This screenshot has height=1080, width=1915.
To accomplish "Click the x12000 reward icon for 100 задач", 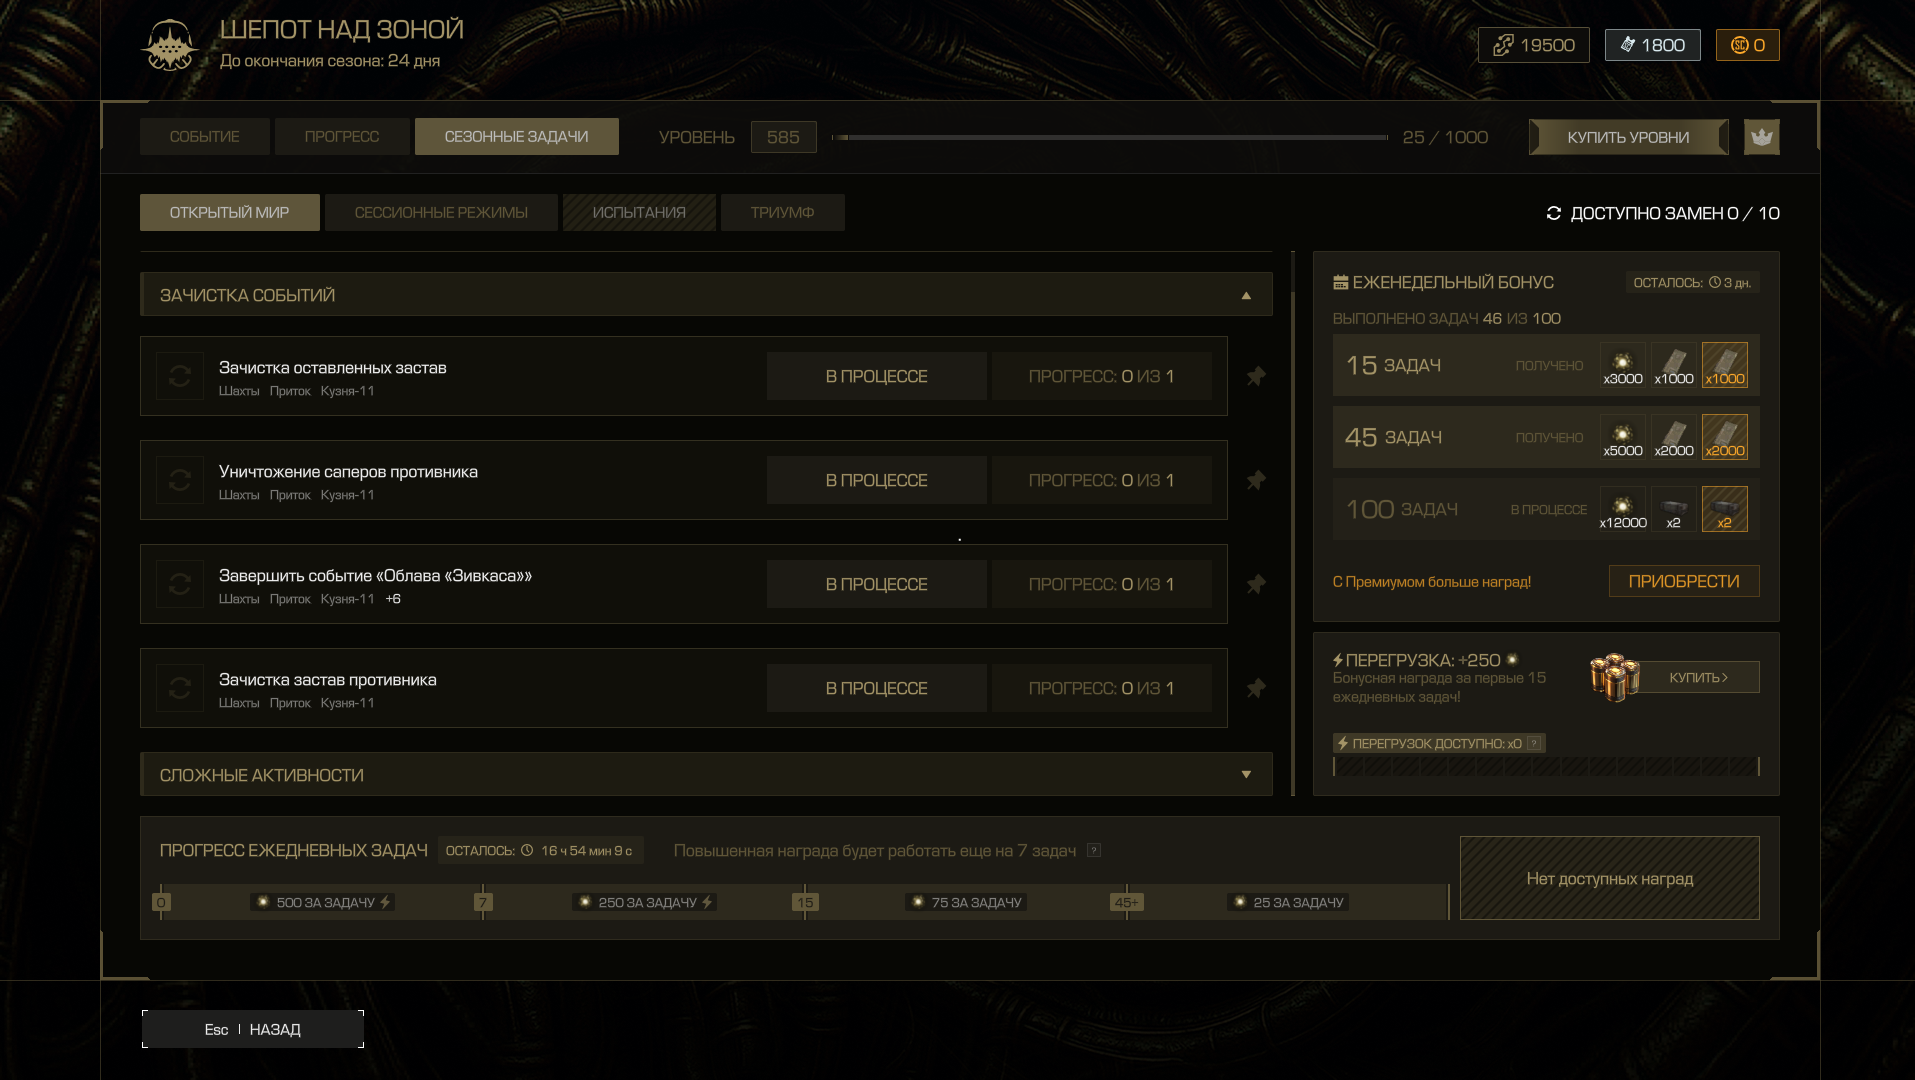I will pyautogui.click(x=1623, y=509).
